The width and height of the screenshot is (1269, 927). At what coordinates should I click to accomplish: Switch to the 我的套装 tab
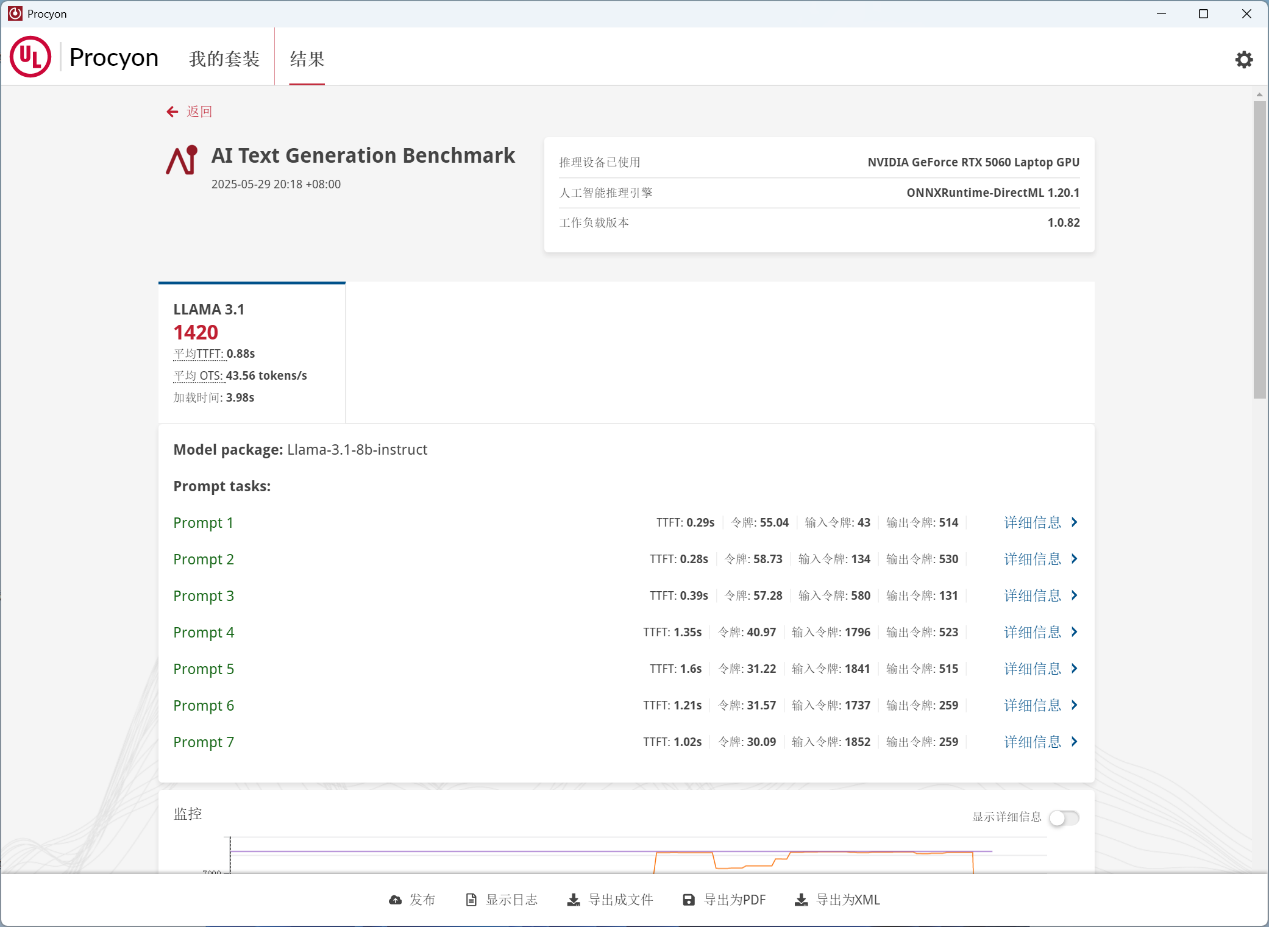pyautogui.click(x=224, y=59)
